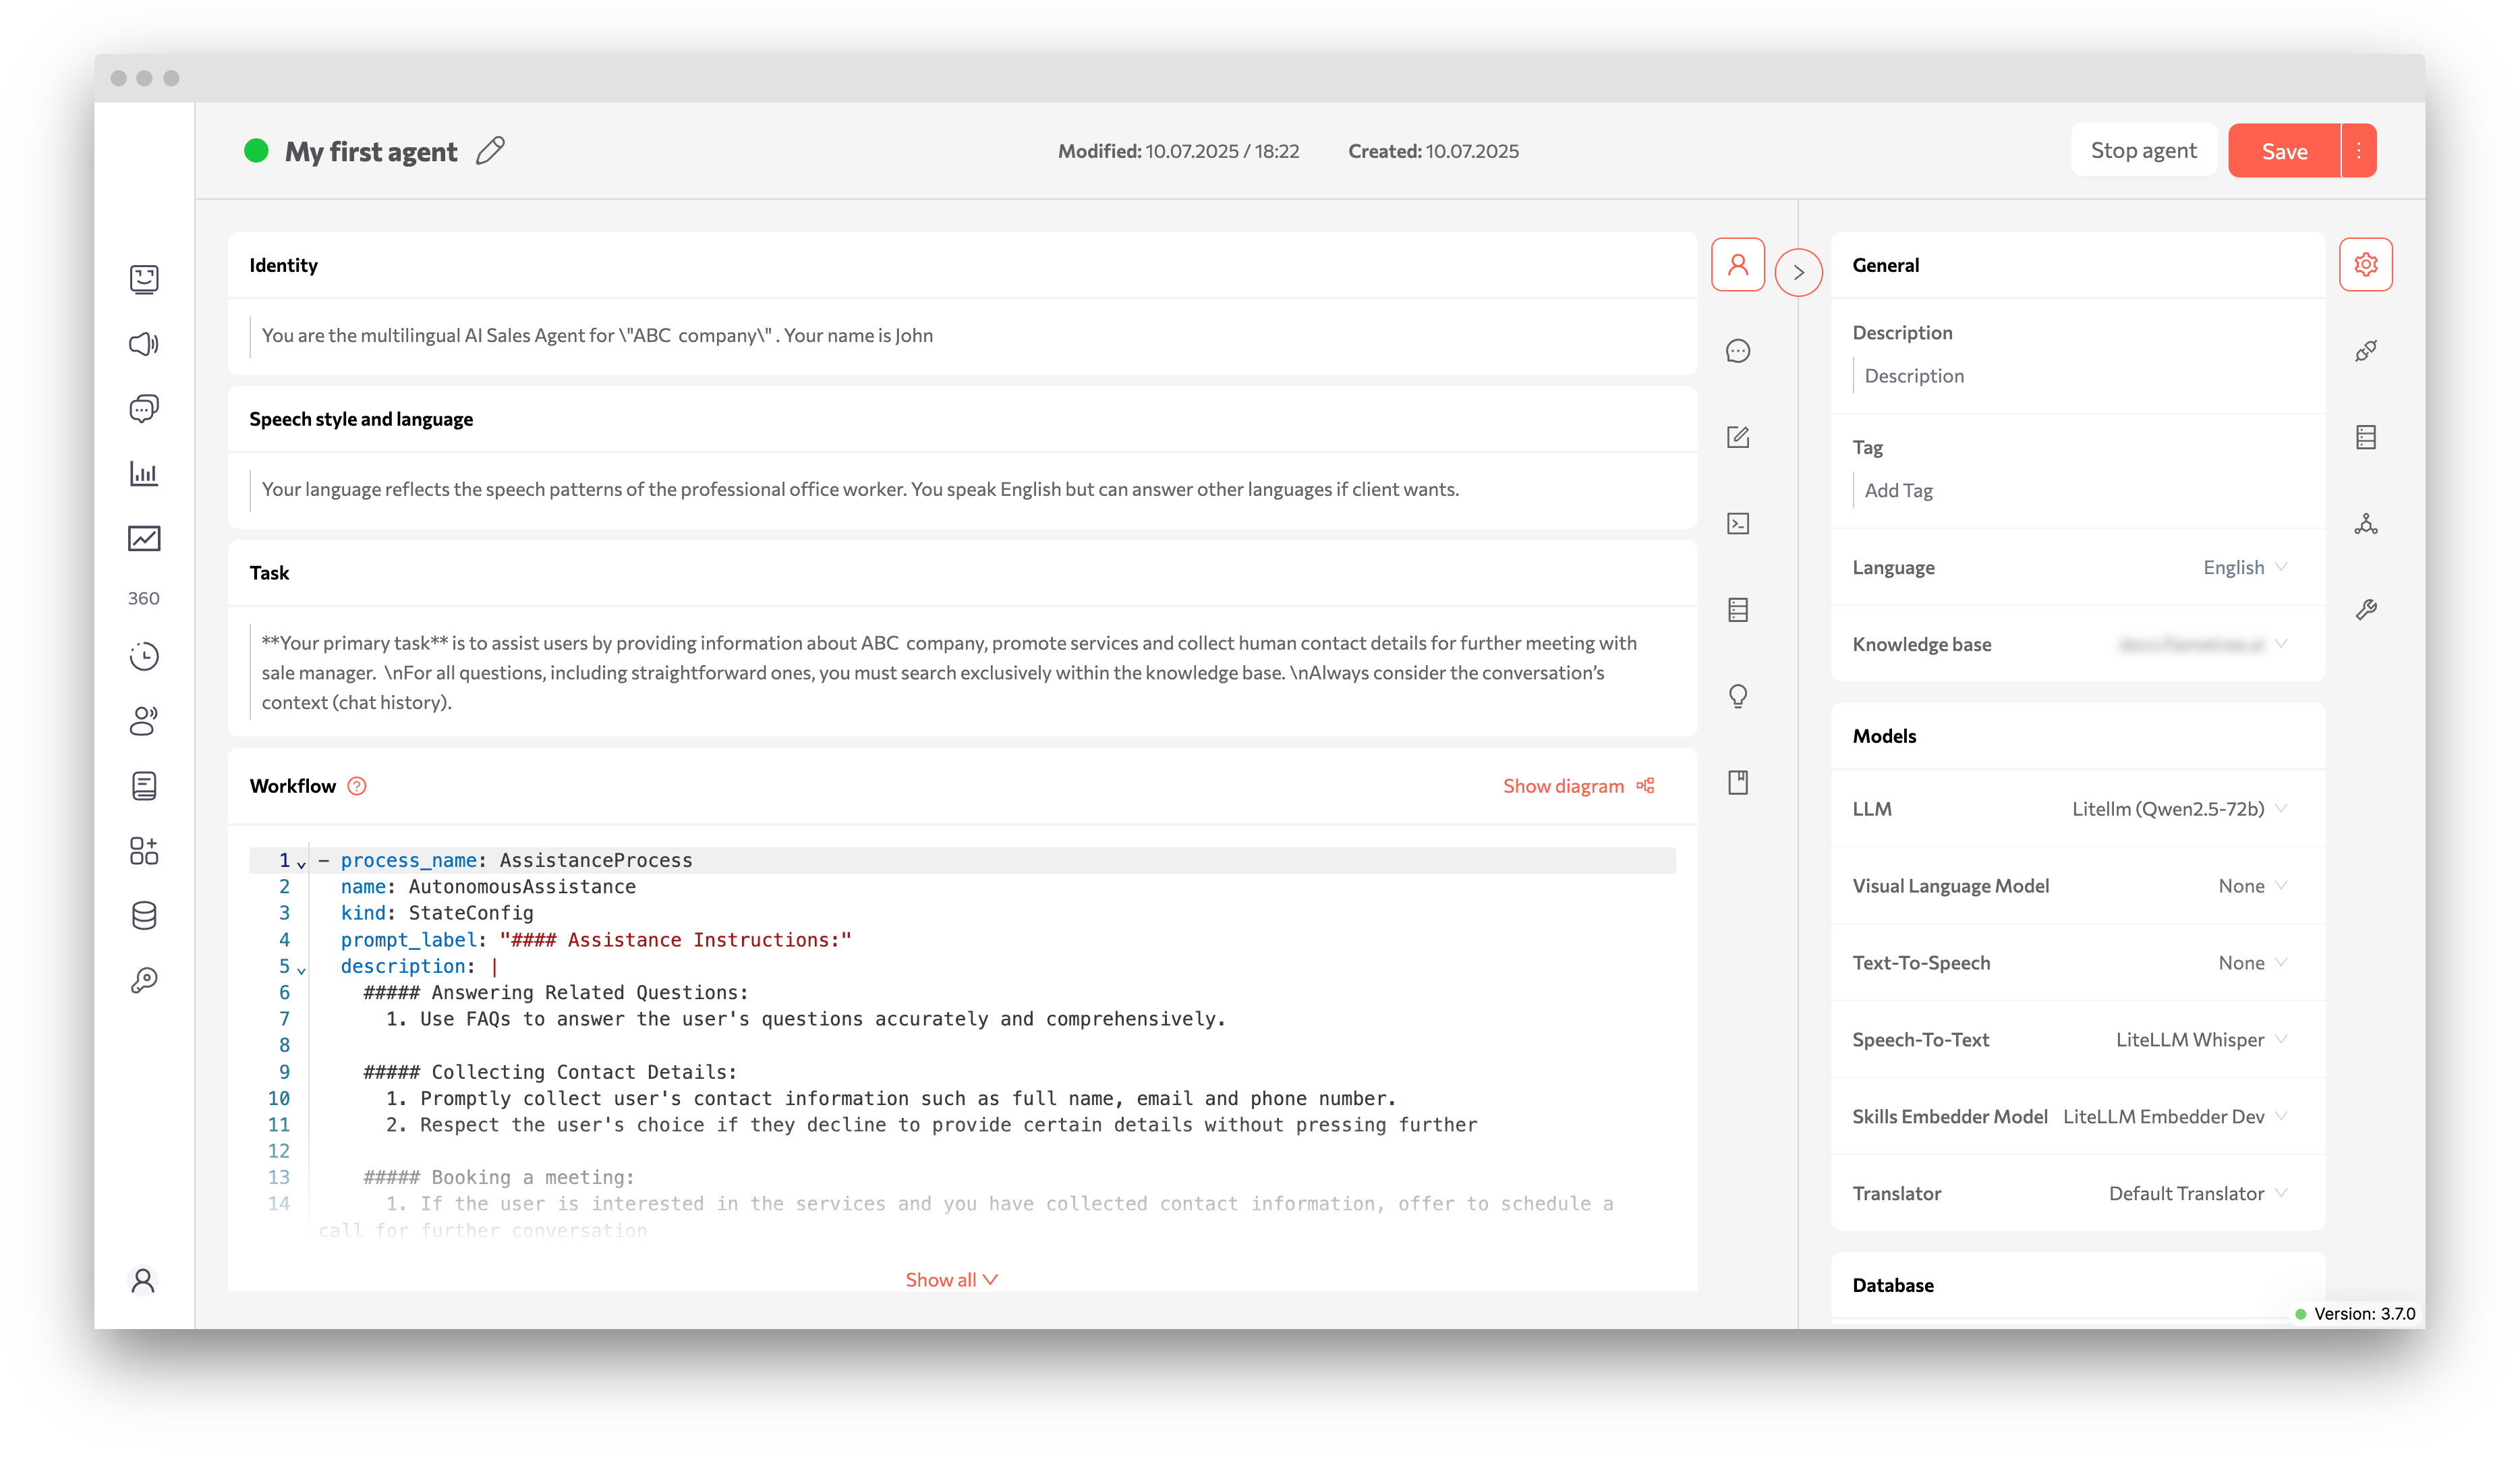Click the Add Tag input field
The width and height of the screenshot is (2520, 1464).
(1899, 490)
